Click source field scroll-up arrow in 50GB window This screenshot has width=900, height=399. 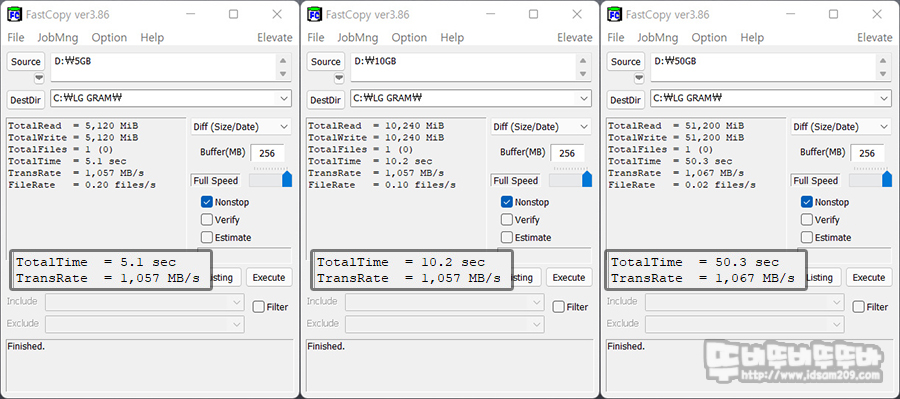point(883,61)
